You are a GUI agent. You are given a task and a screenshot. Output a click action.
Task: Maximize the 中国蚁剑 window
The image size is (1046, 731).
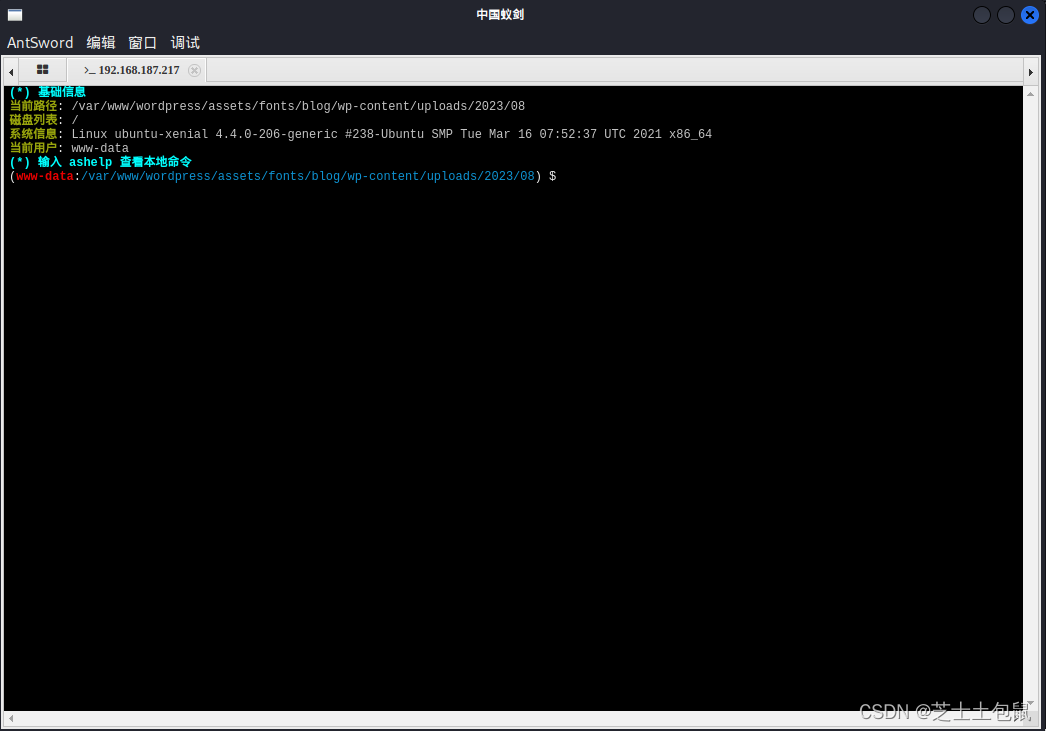[1005, 15]
